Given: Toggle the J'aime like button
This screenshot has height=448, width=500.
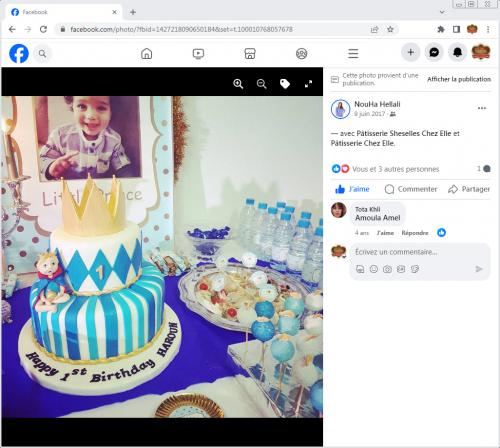Looking at the screenshot, I should [x=352, y=189].
